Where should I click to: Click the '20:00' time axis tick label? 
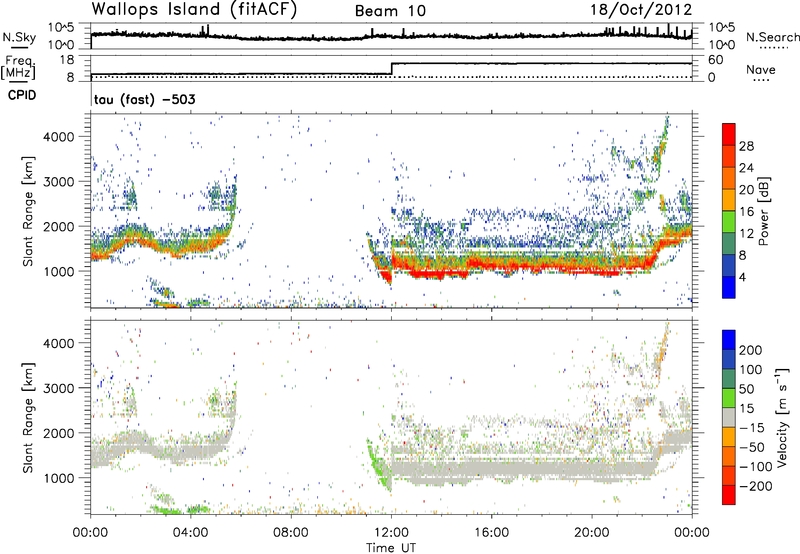coord(591,533)
